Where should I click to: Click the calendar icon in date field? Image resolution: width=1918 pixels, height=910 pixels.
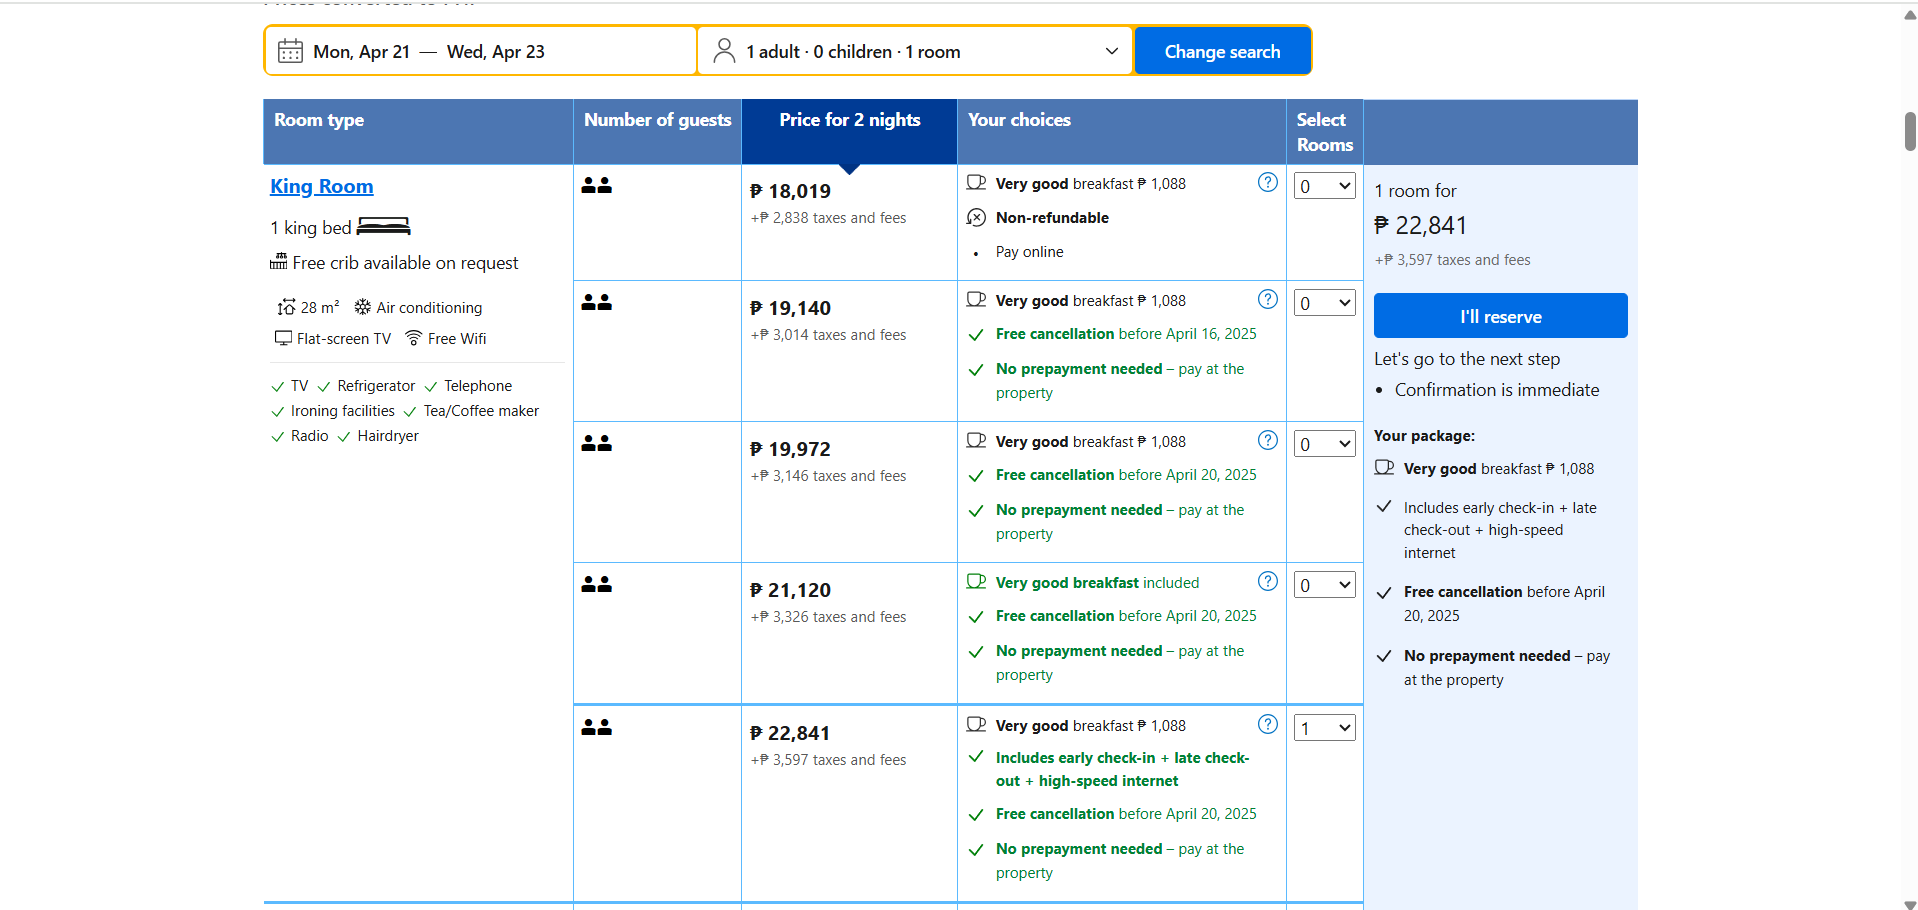click(290, 51)
